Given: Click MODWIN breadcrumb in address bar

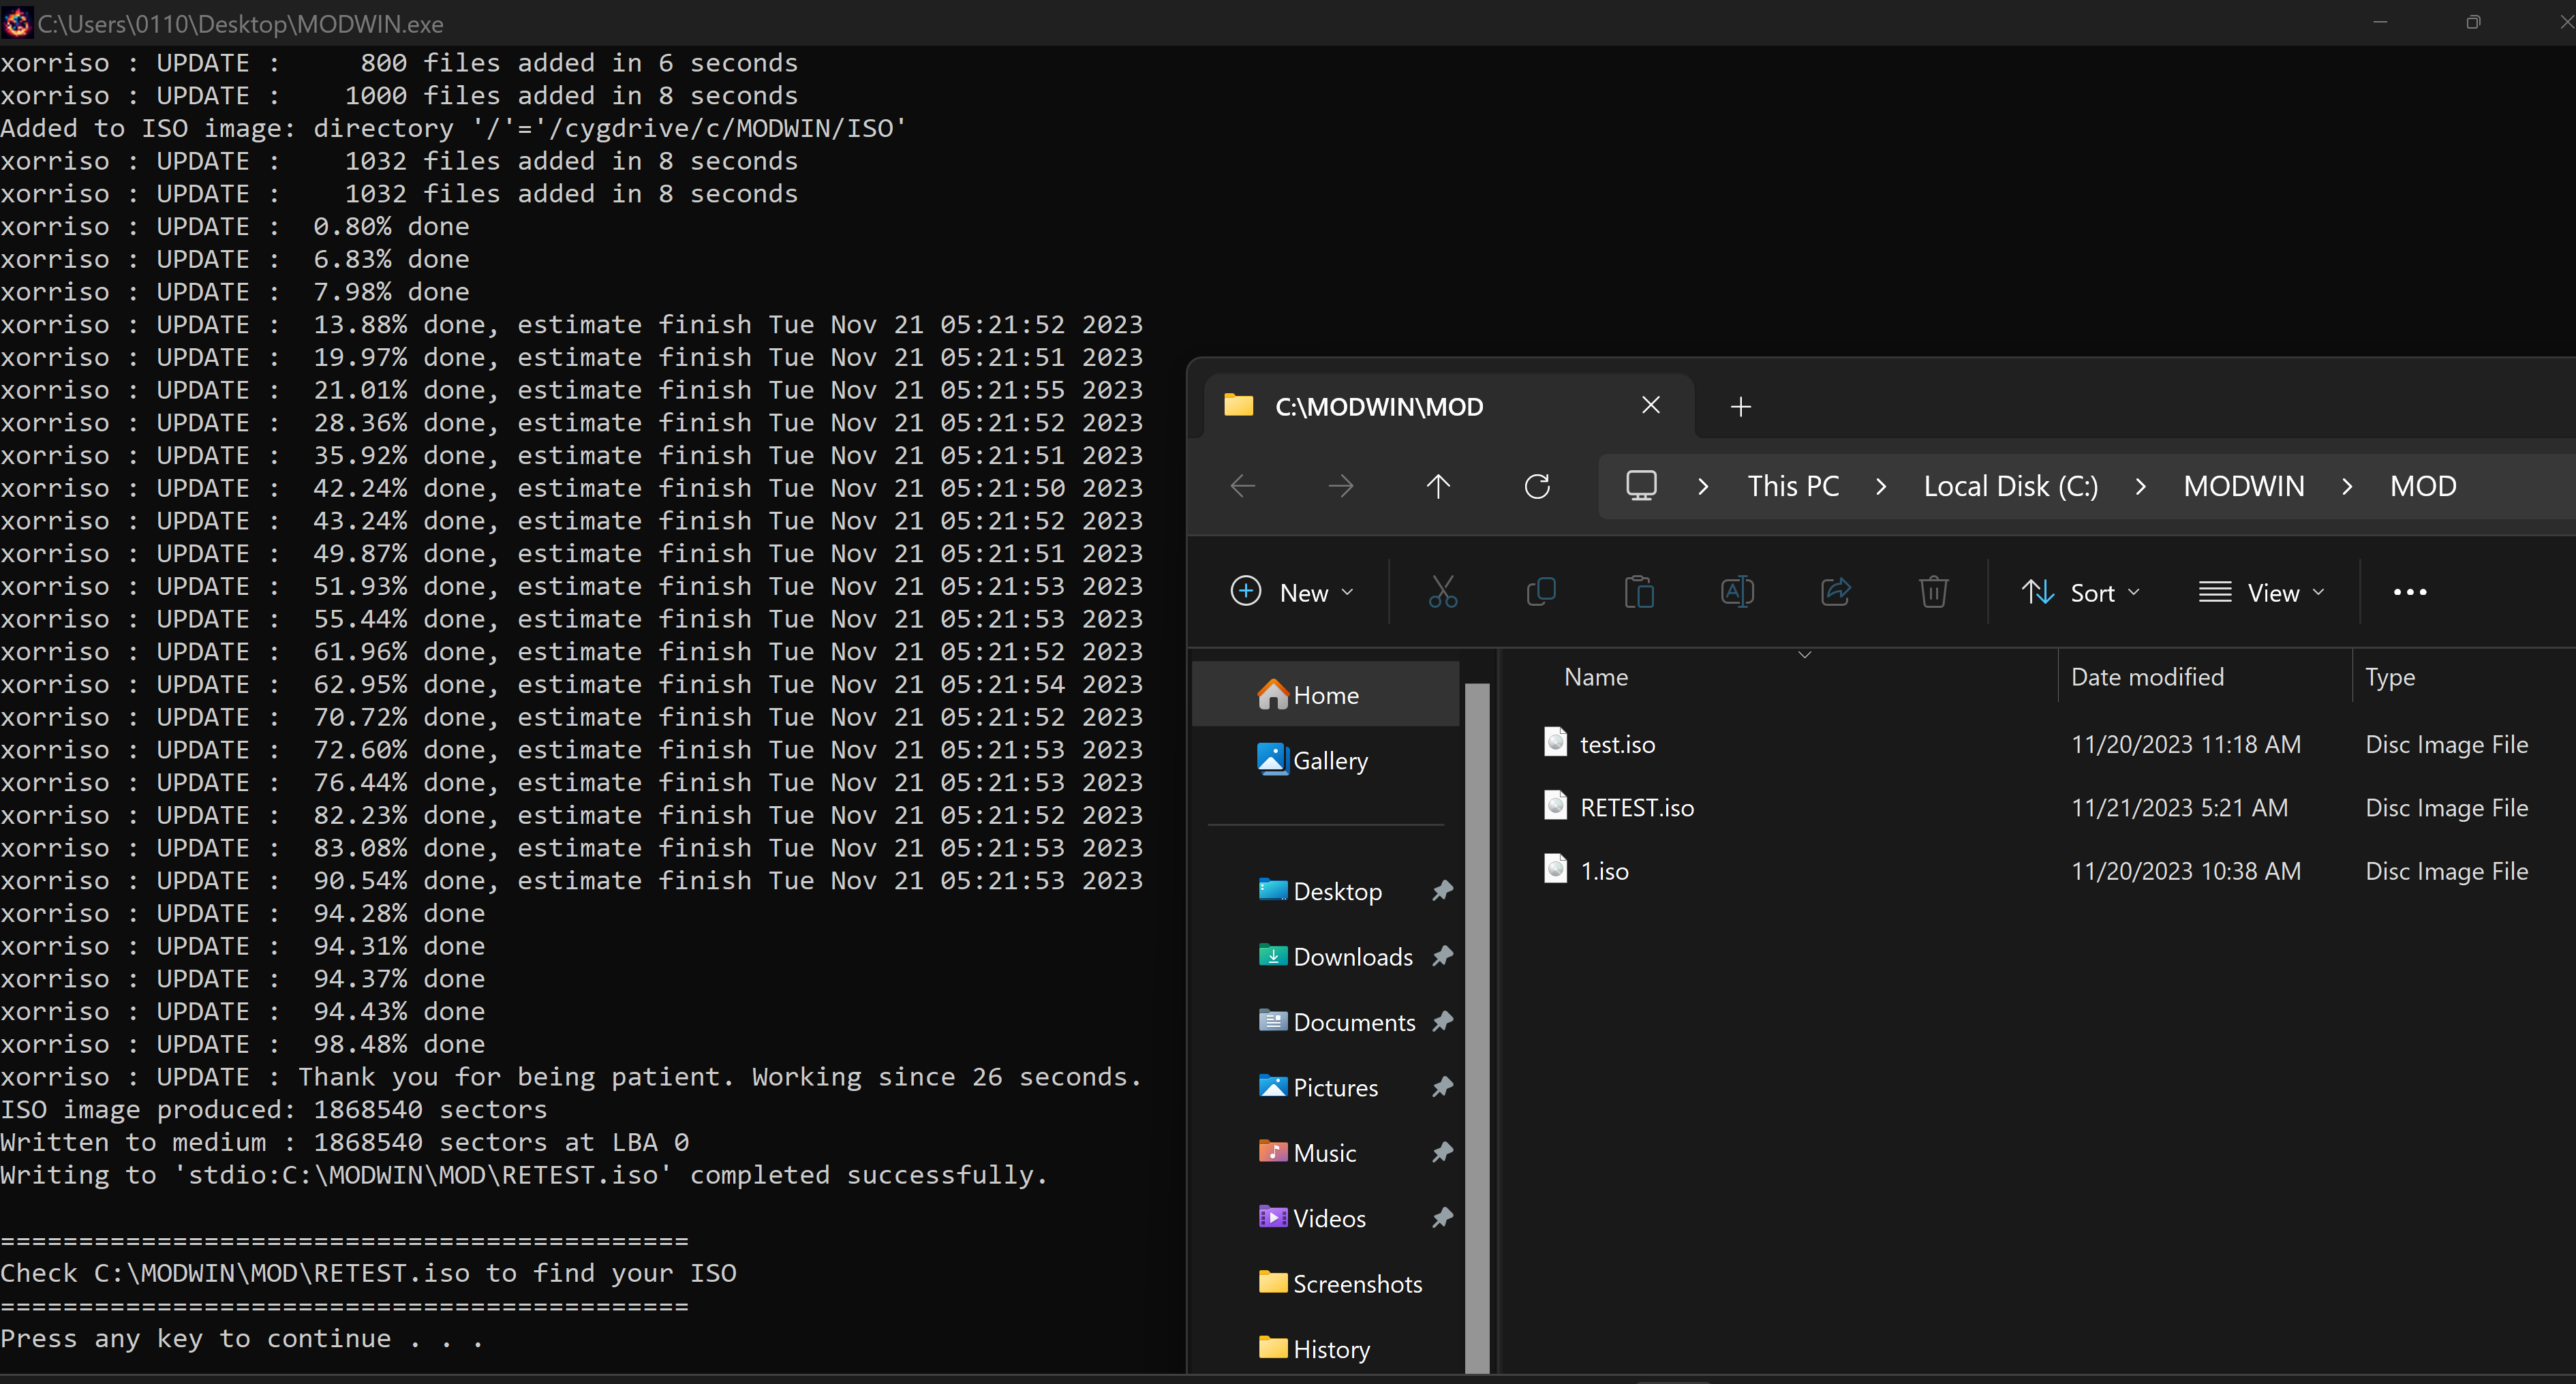Looking at the screenshot, I should coord(2243,486).
